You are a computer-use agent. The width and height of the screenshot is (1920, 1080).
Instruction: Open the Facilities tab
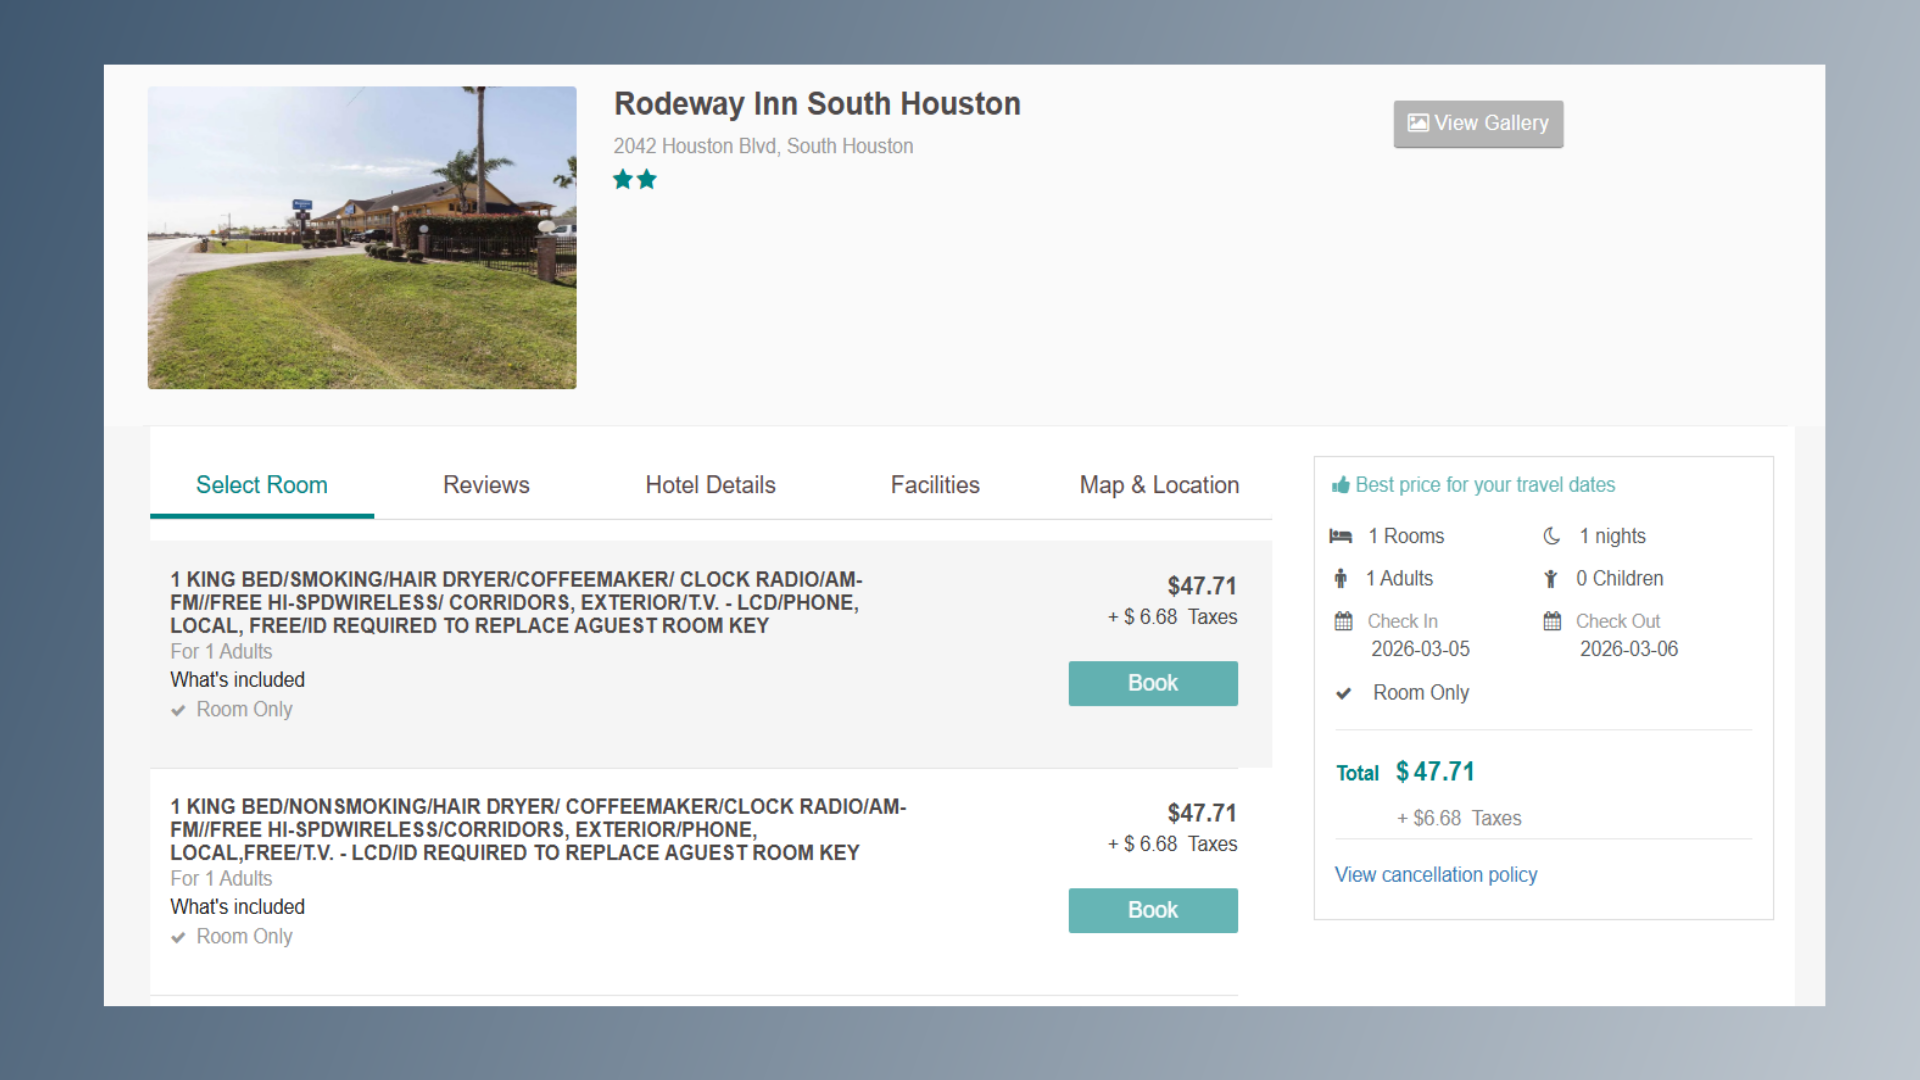[935, 485]
